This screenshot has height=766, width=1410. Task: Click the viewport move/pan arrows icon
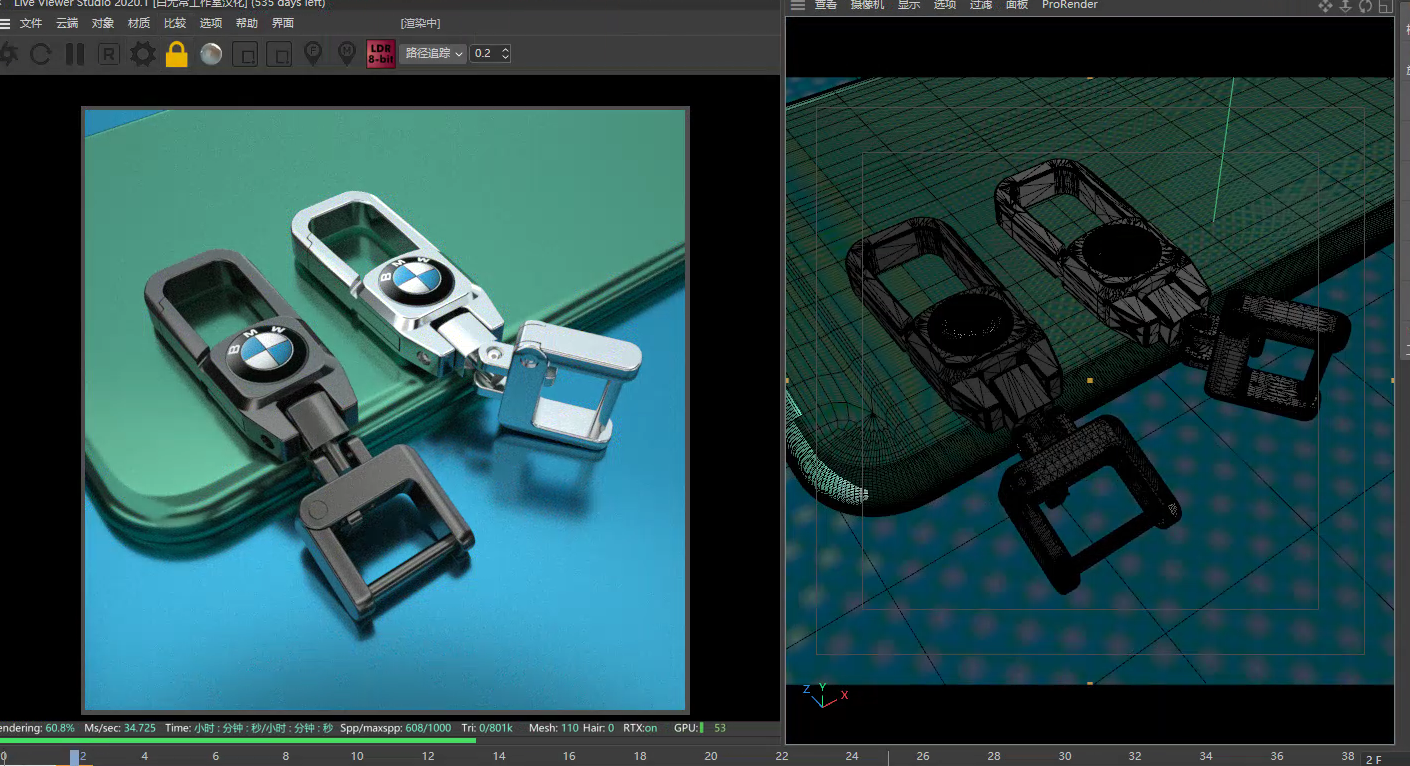pos(1326,6)
